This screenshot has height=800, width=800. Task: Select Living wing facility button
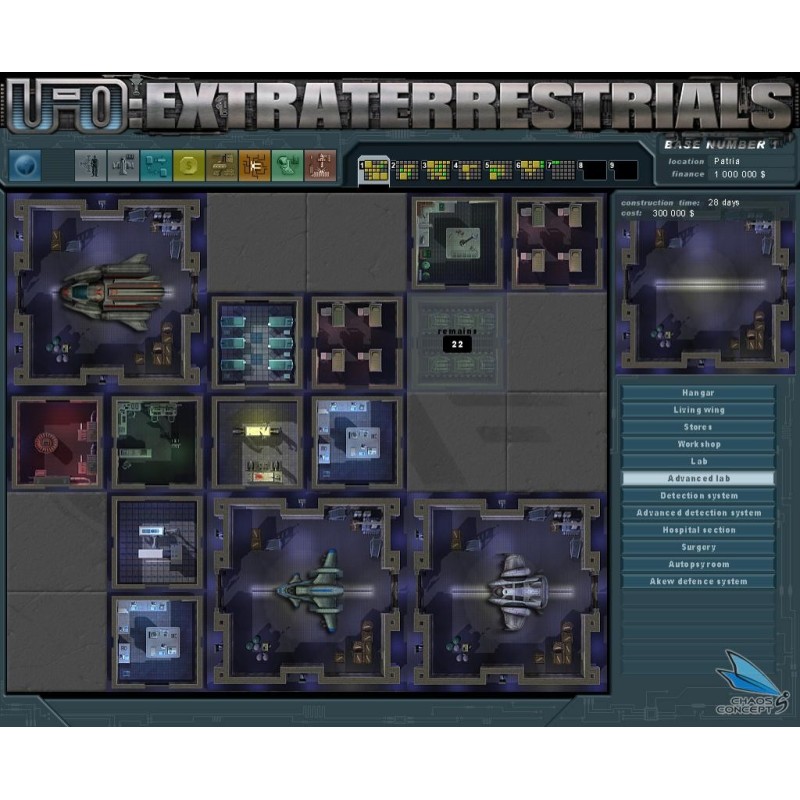click(x=698, y=410)
